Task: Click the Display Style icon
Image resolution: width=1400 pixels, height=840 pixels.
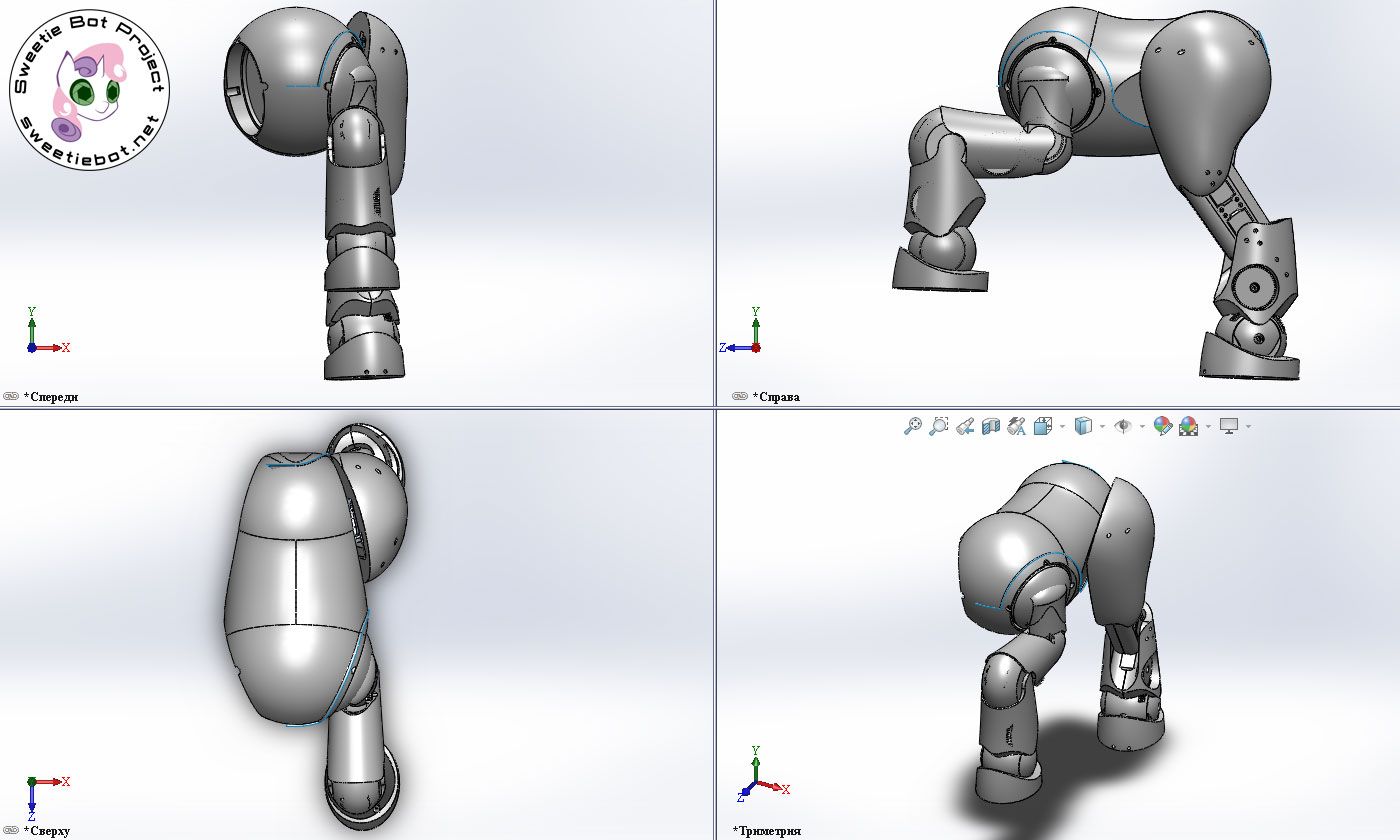Action: click(1083, 426)
